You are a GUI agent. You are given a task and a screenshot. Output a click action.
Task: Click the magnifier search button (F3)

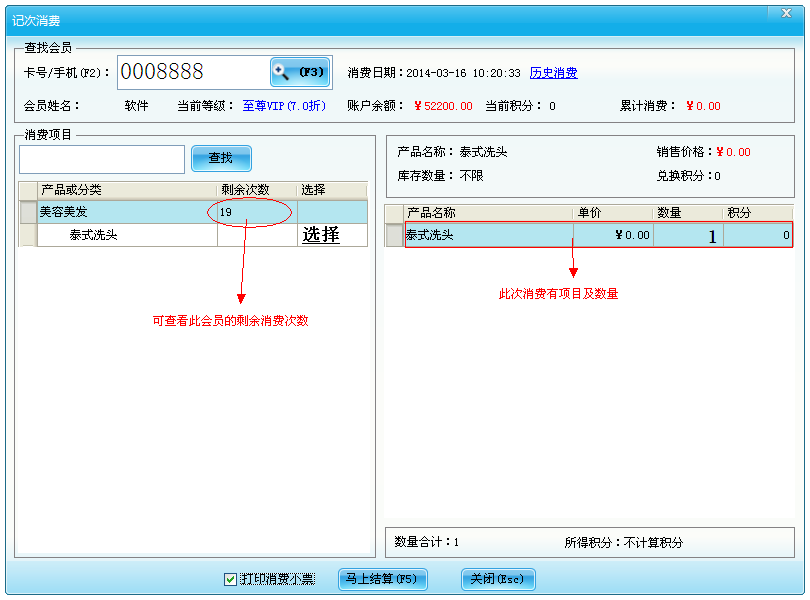tap(300, 72)
